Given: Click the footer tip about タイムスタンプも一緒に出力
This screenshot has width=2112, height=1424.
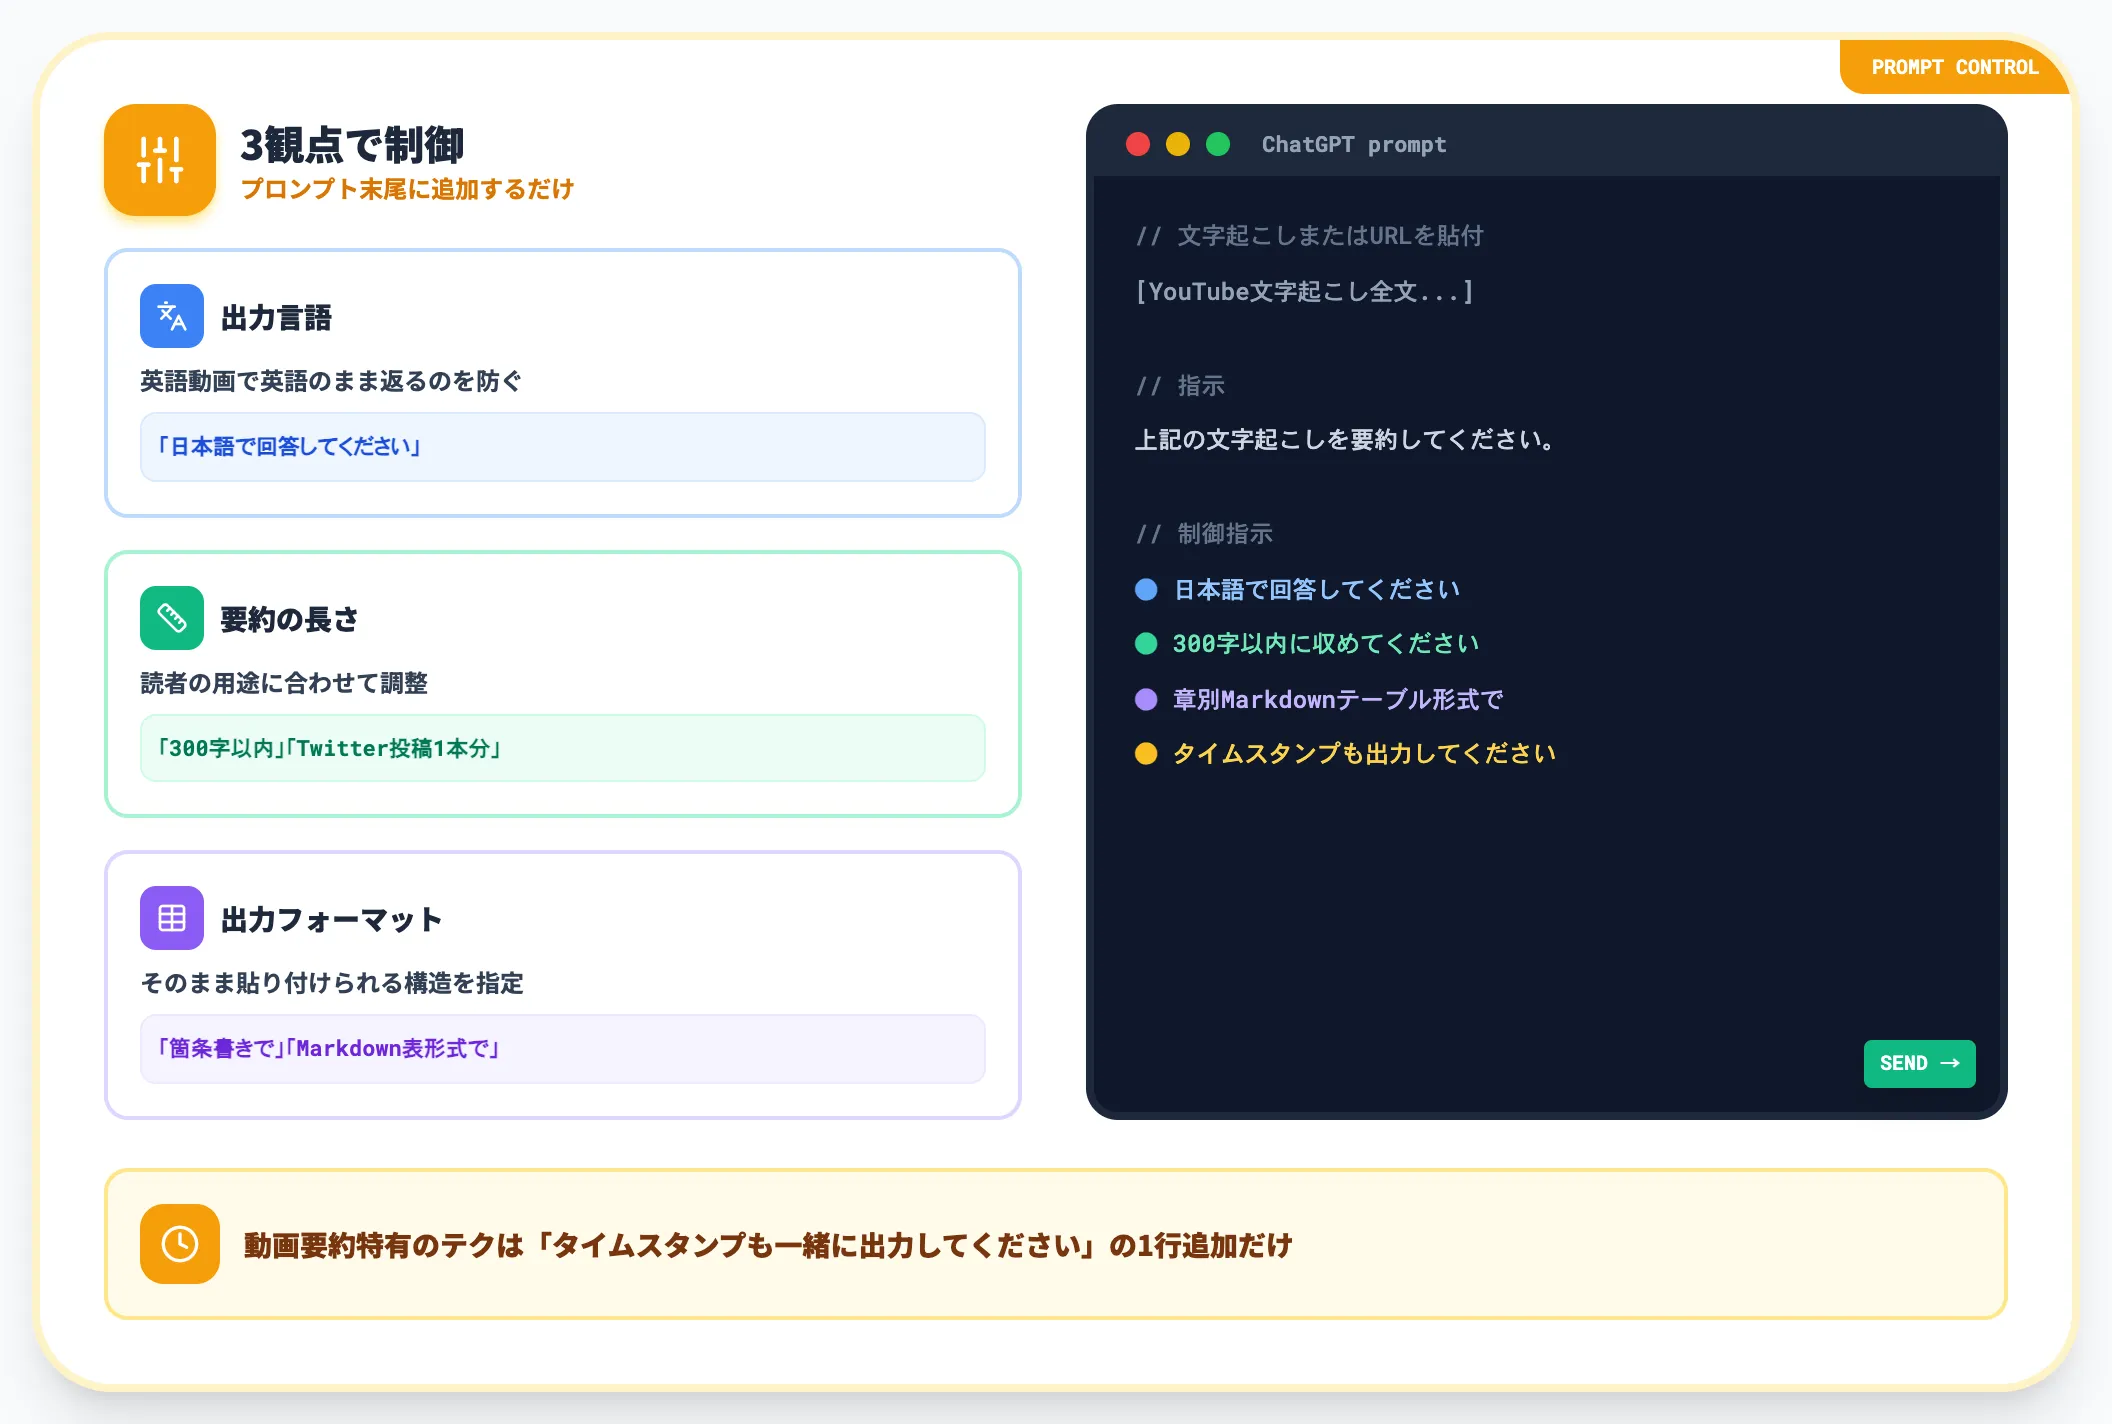Looking at the screenshot, I should pyautogui.click(x=768, y=1245).
